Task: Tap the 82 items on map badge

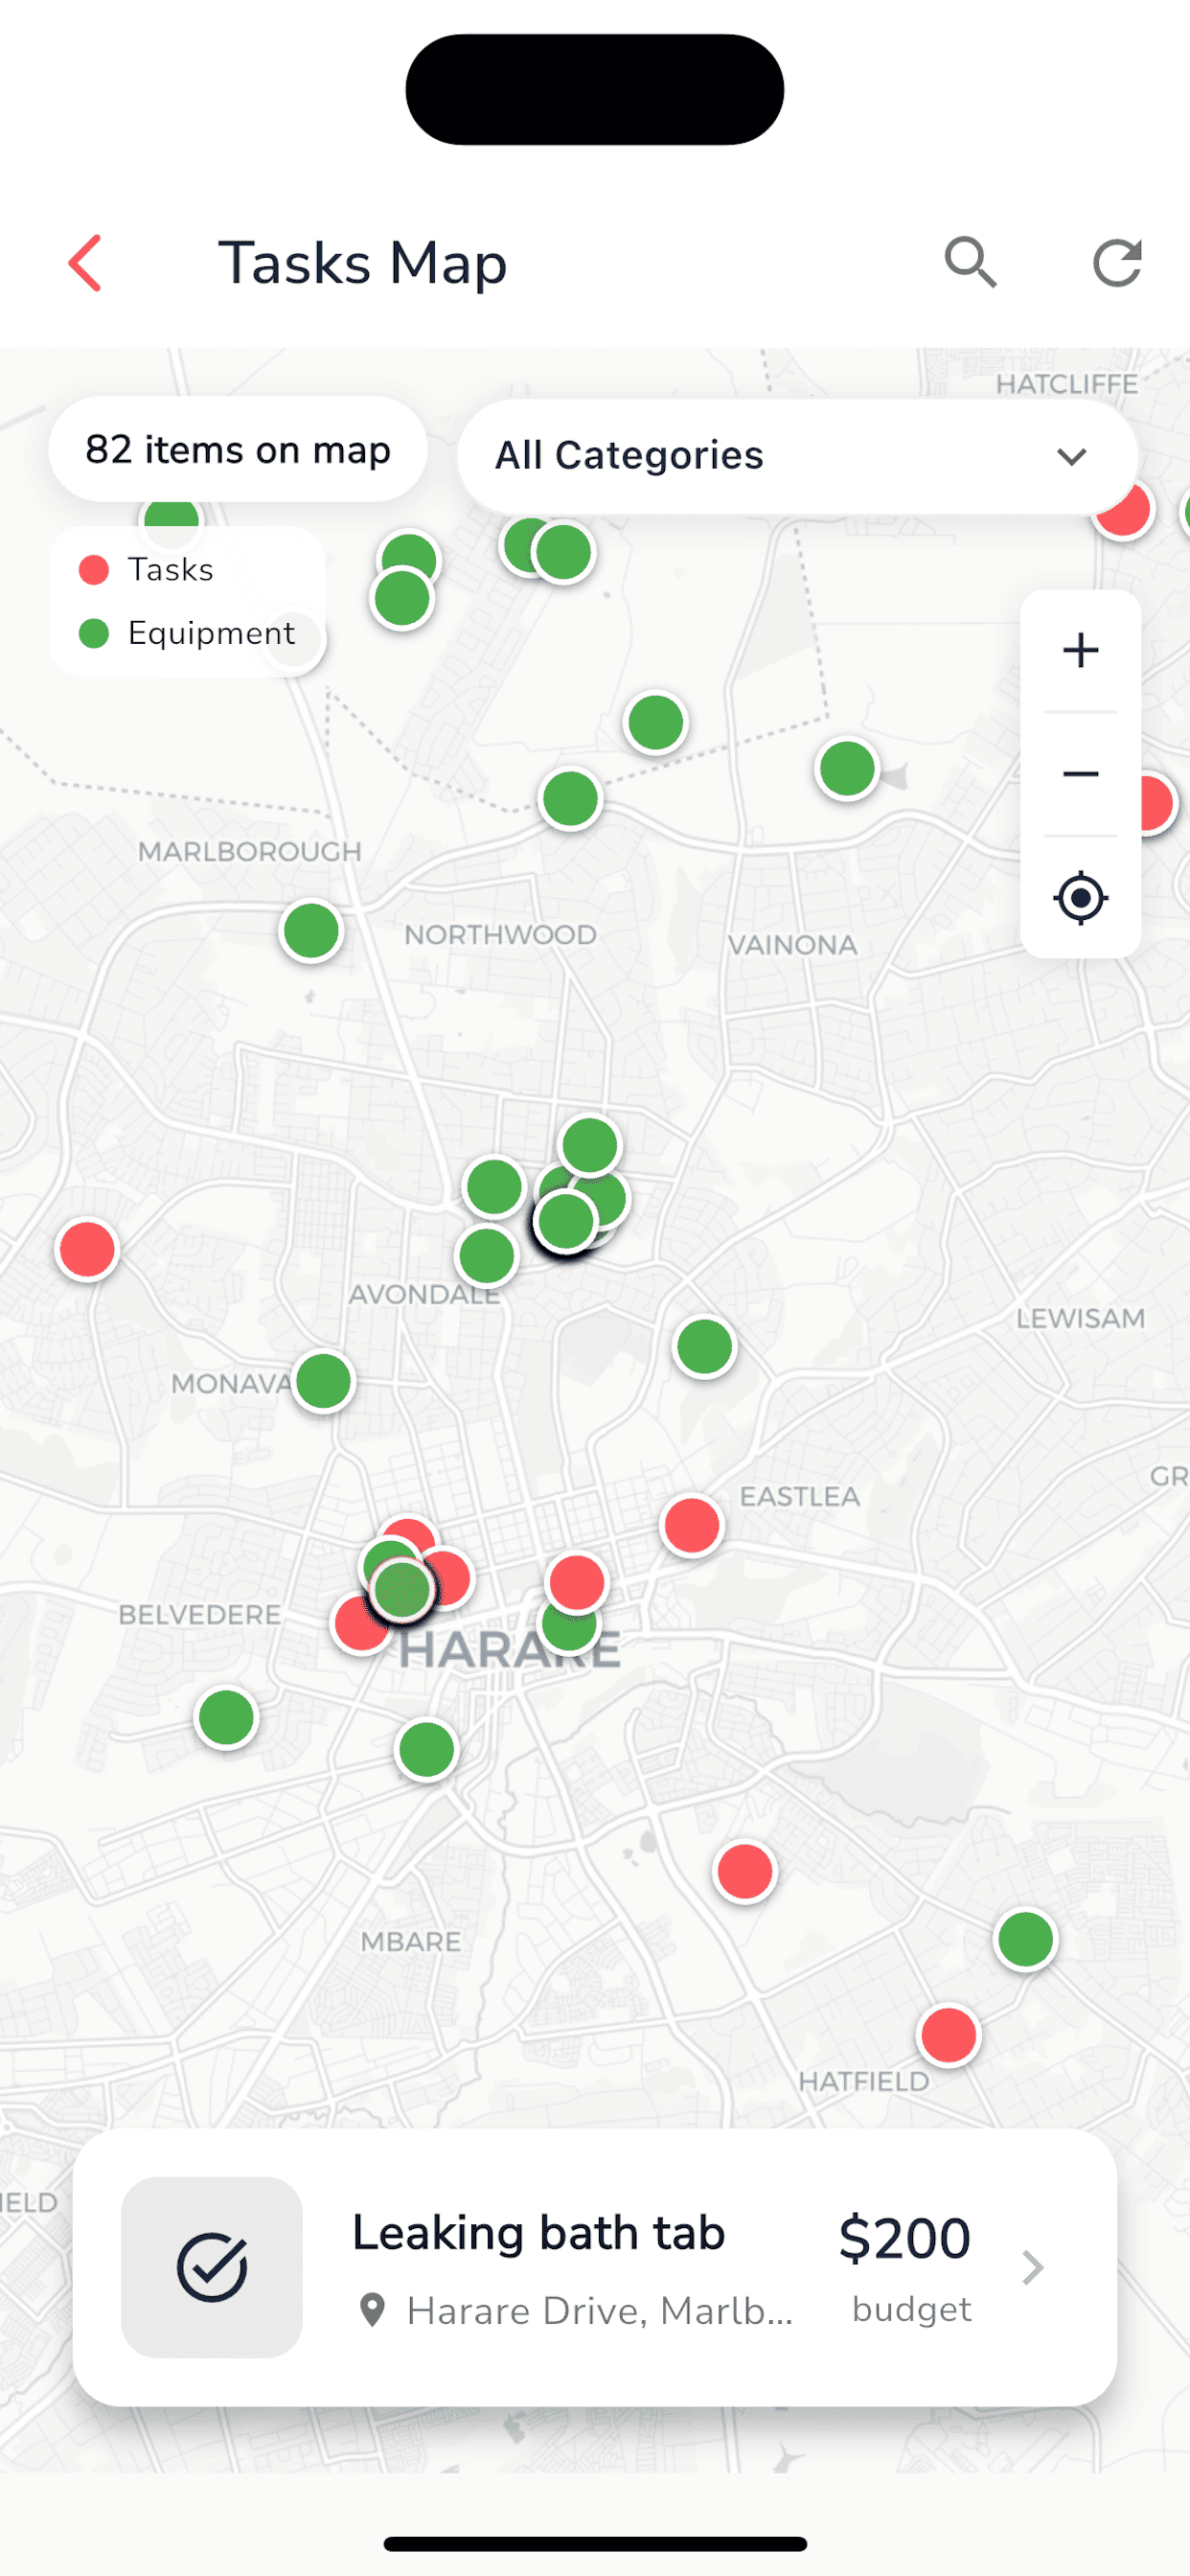Action: coord(238,450)
